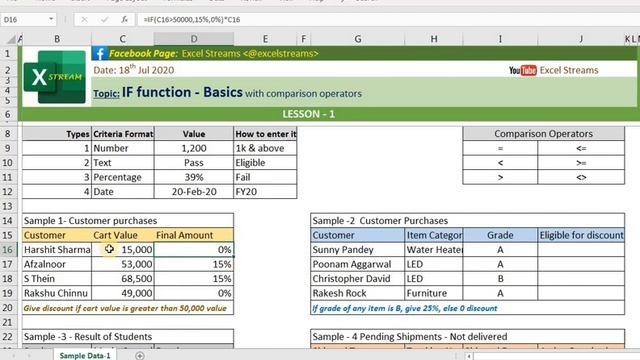
Task: Select value cell '39%'
Action: click(x=194, y=177)
